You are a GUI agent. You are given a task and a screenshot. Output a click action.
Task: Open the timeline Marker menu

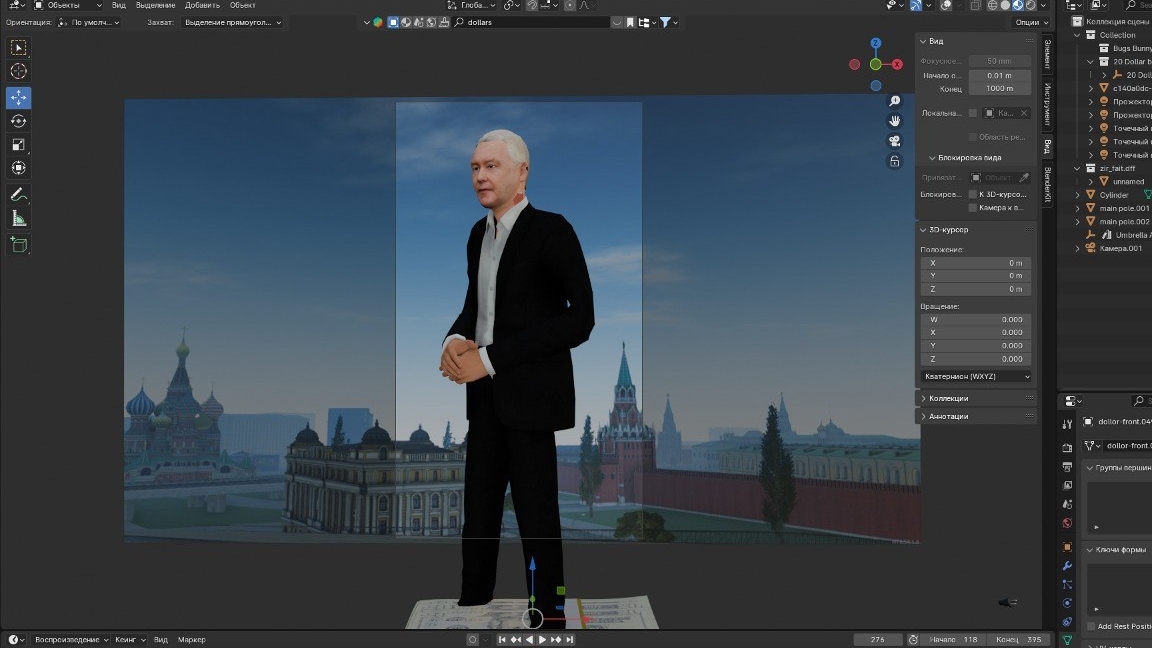(192, 640)
